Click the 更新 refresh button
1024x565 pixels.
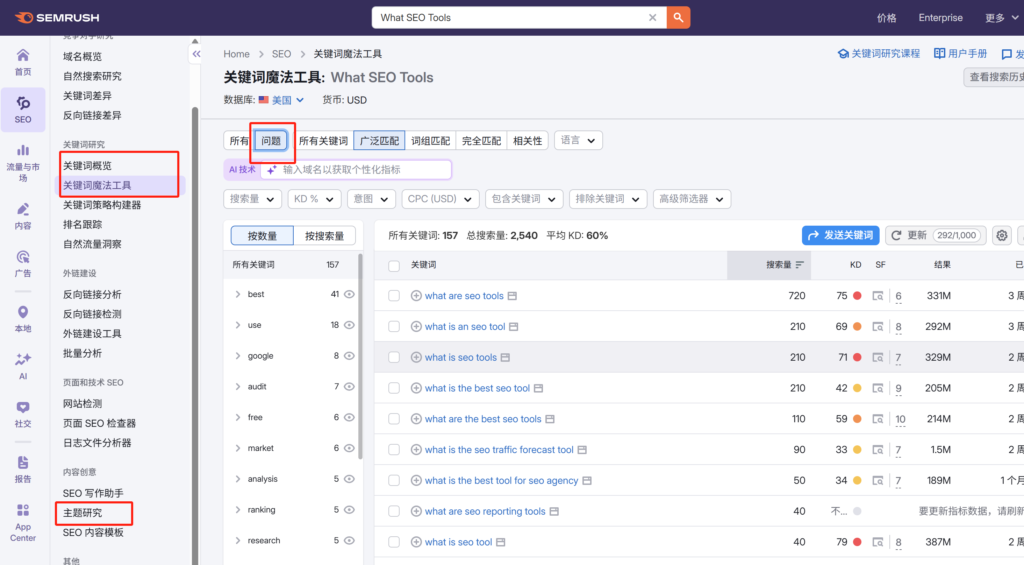936,235
